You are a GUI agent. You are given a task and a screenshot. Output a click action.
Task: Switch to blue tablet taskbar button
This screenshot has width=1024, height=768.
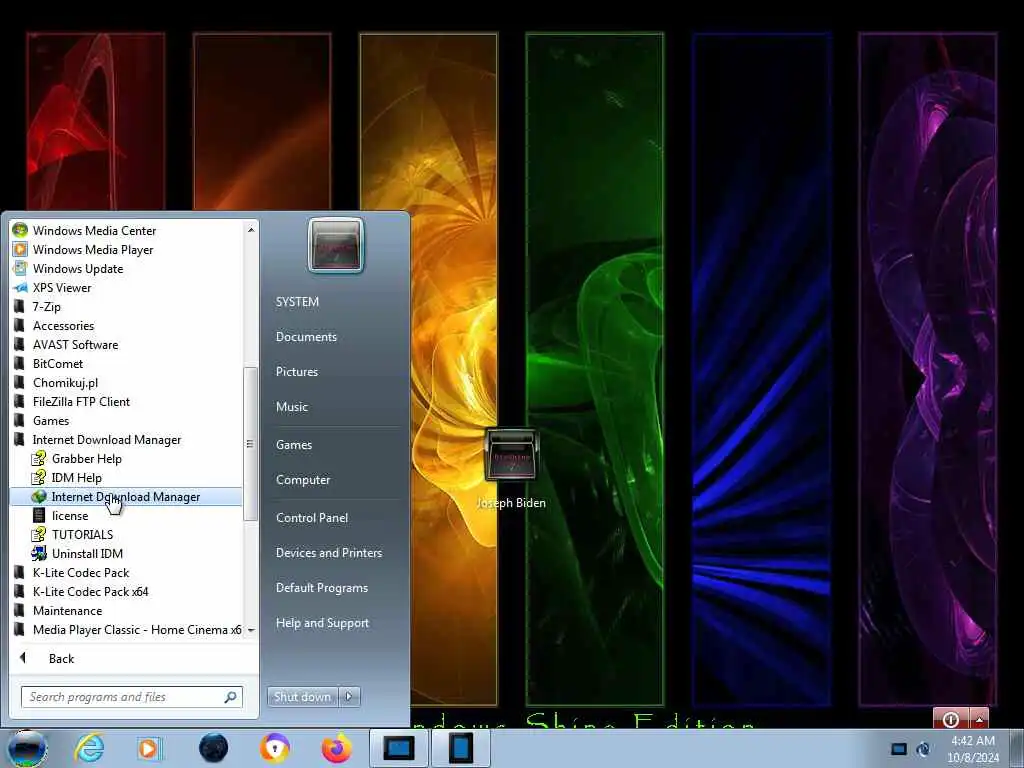point(460,748)
